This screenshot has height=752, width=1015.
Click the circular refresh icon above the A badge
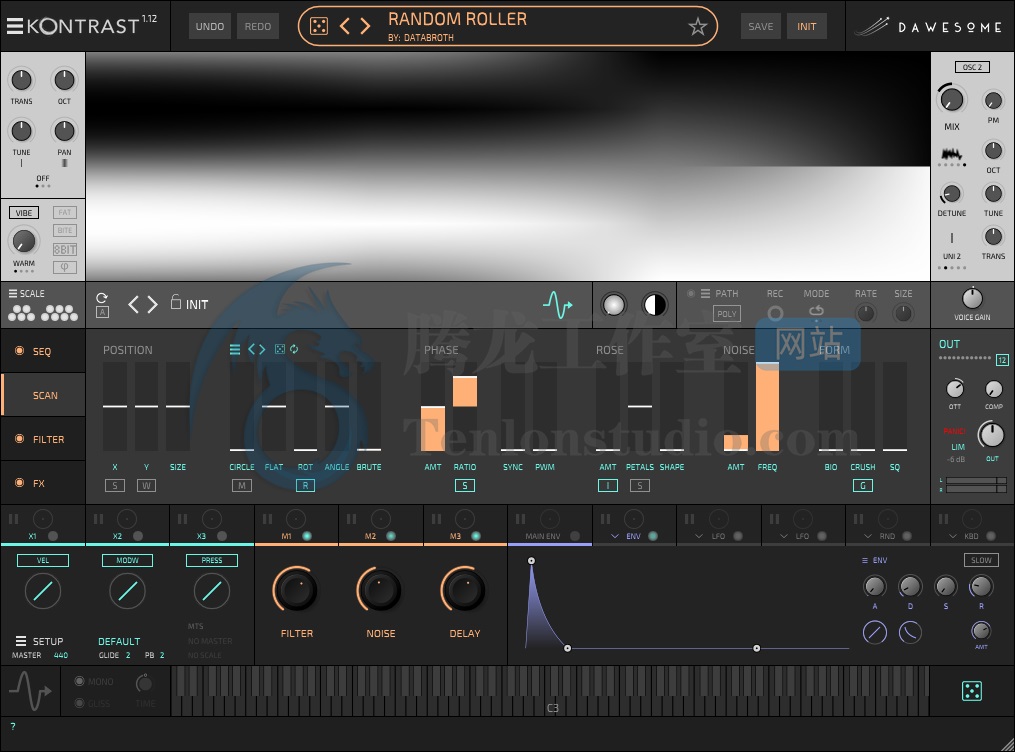tap(101, 297)
